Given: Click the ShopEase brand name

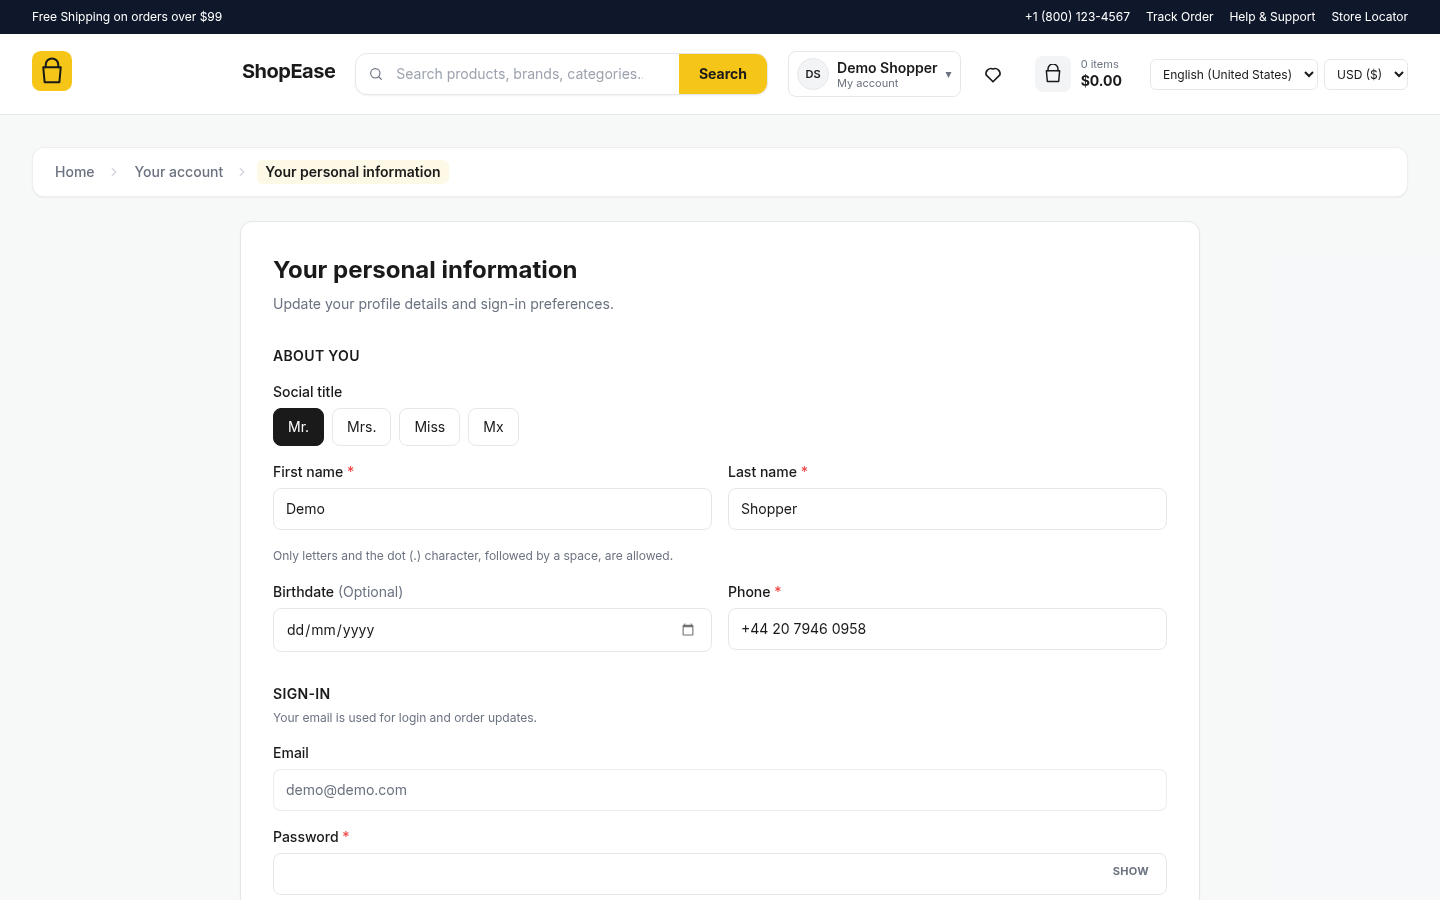Looking at the screenshot, I should [x=289, y=71].
